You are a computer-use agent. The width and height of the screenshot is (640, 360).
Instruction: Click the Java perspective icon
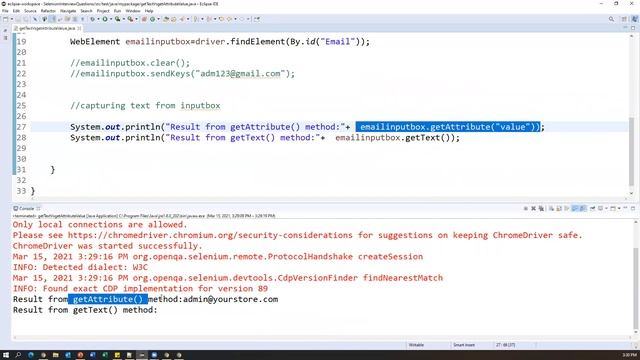634,19
